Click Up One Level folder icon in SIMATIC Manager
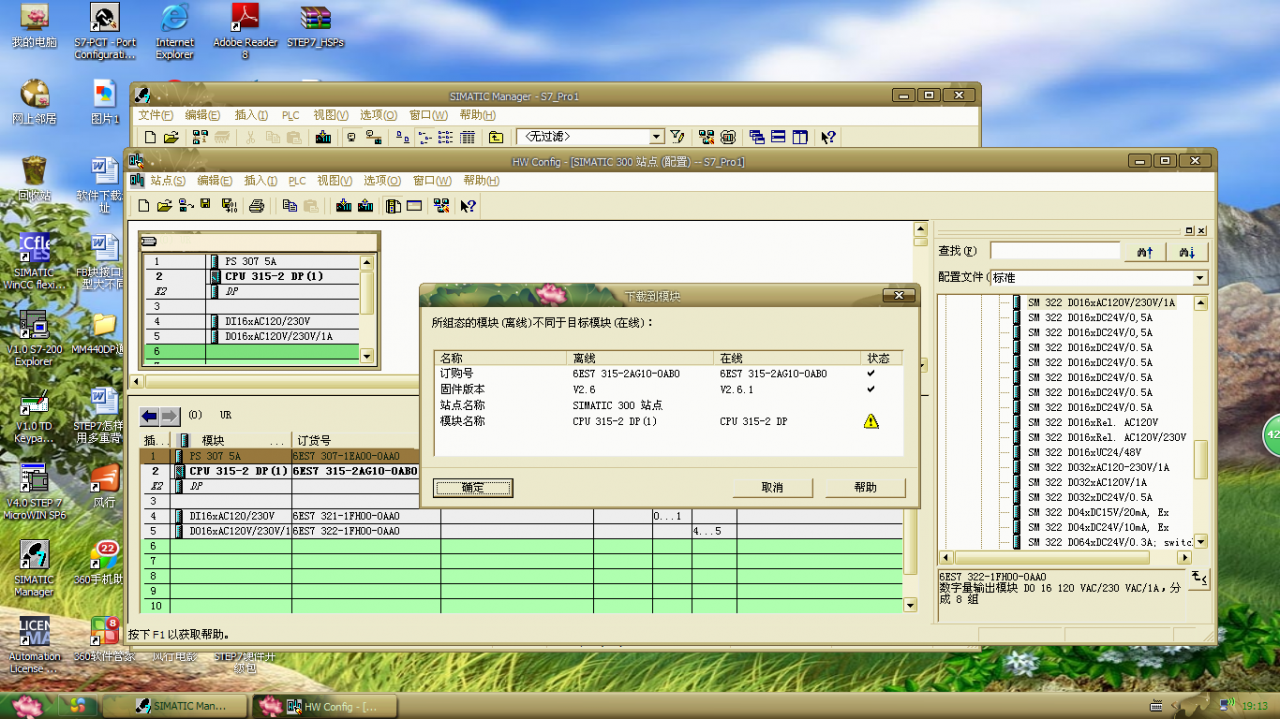The height and width of the screenshot is (719, 1280). (496, 137)
